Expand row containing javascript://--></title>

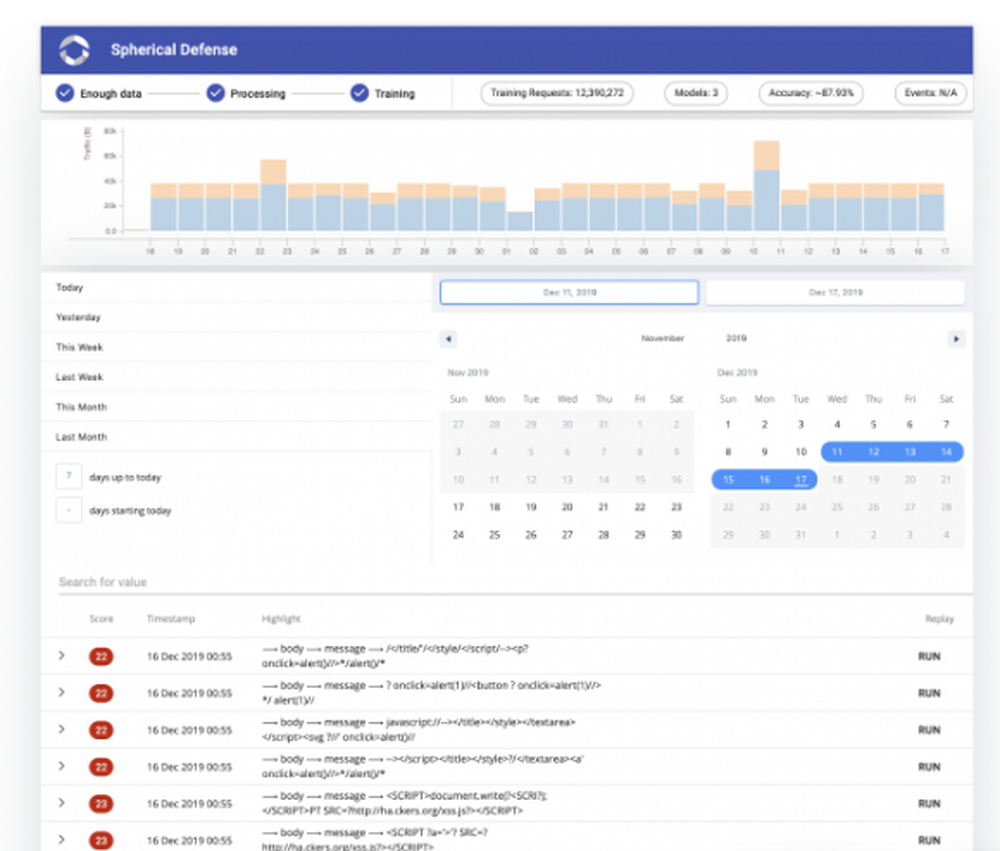click(x=62, y=729)
